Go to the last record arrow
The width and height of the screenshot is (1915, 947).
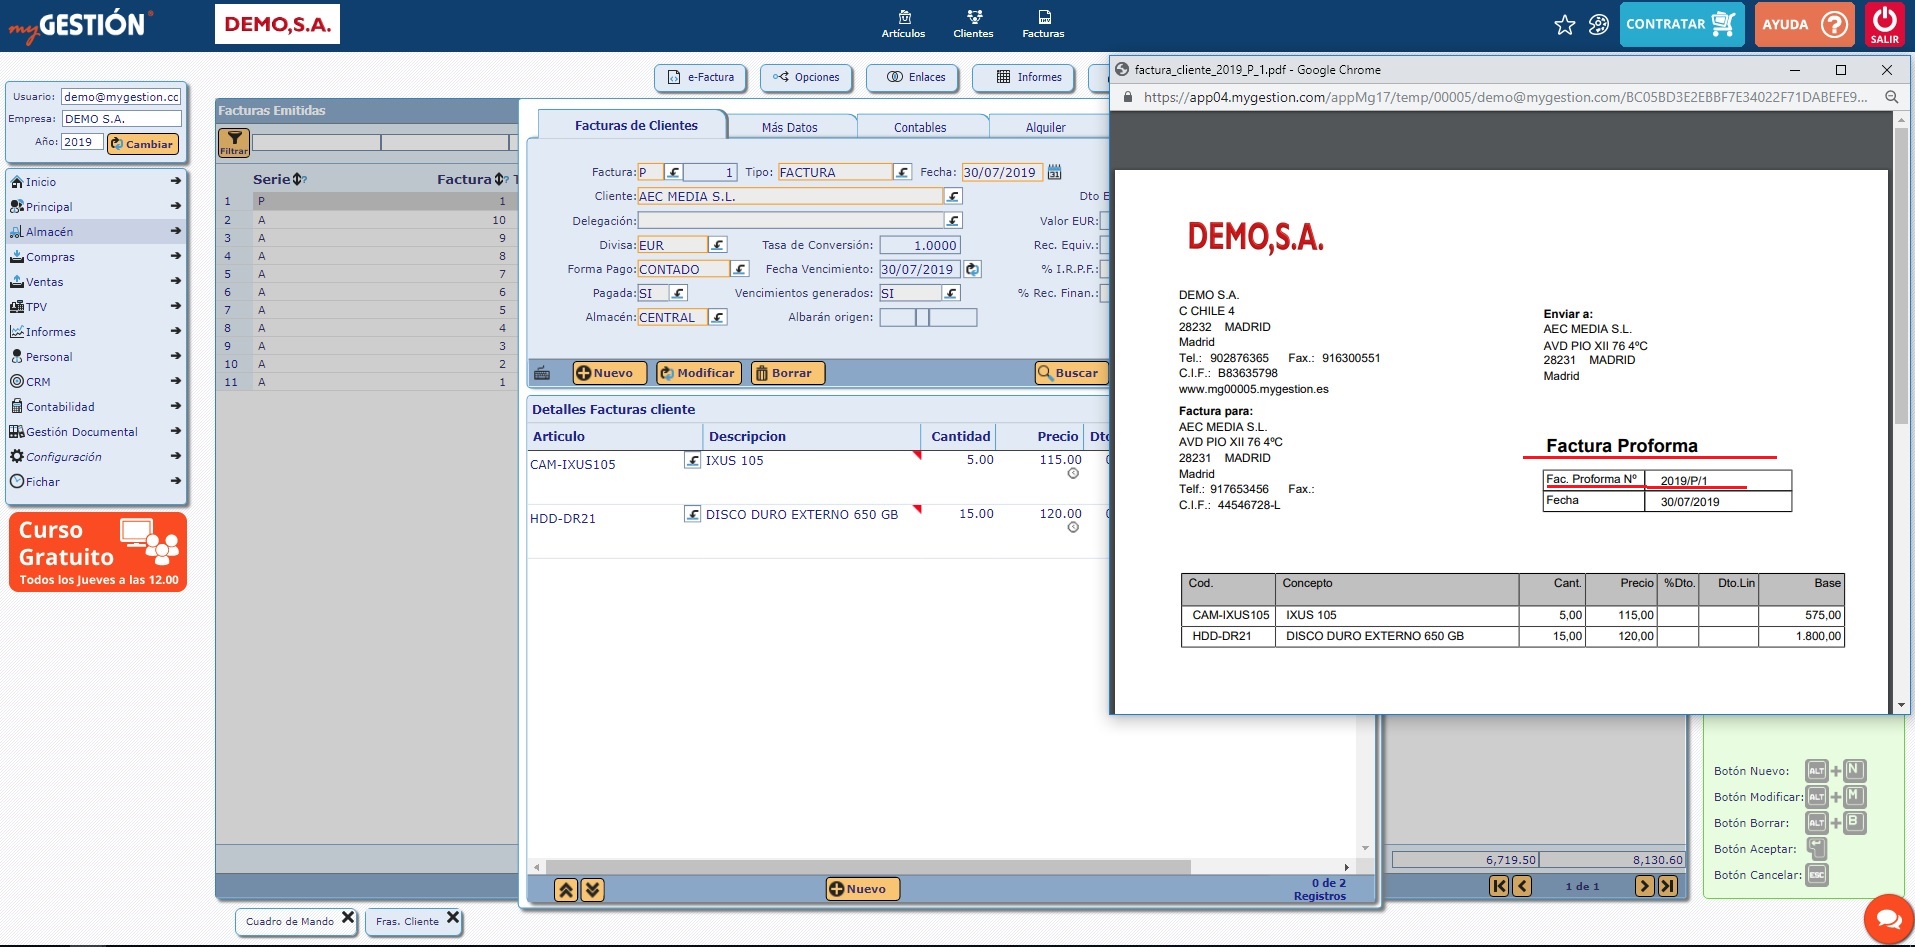click(x=1668, y=886)
